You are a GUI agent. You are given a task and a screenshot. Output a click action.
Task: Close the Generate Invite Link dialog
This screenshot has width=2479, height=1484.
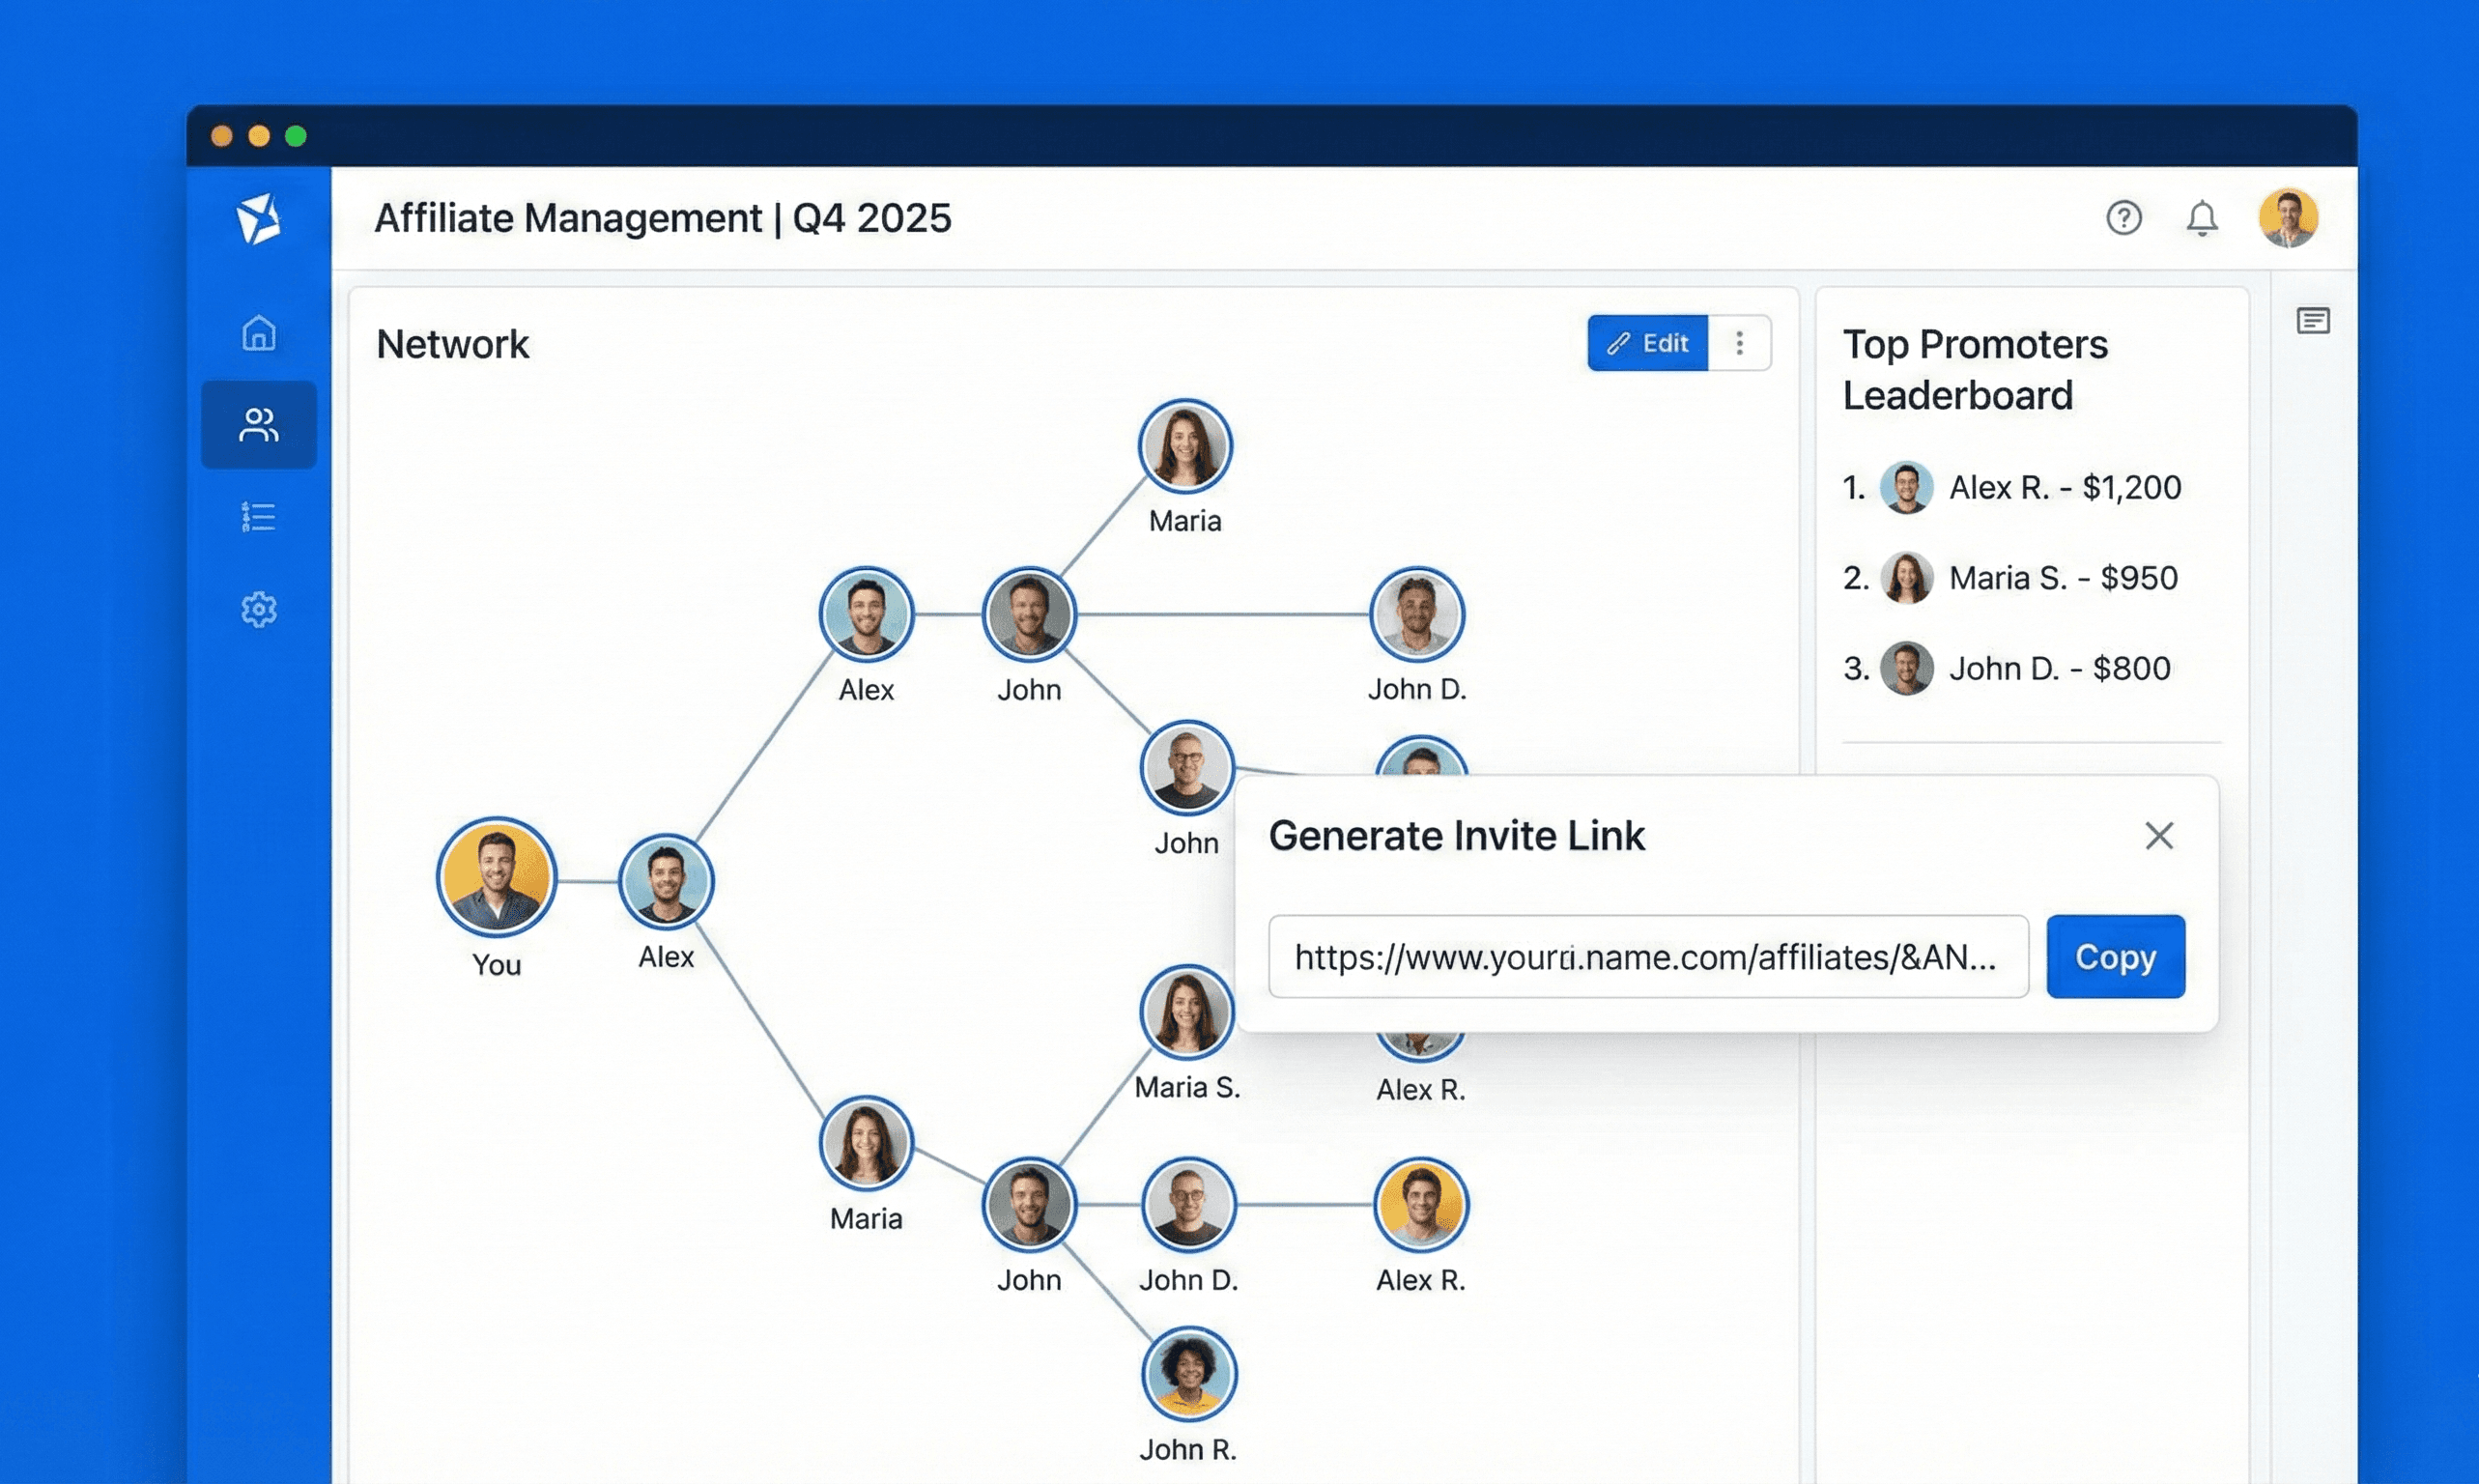tap(2158, 835)
